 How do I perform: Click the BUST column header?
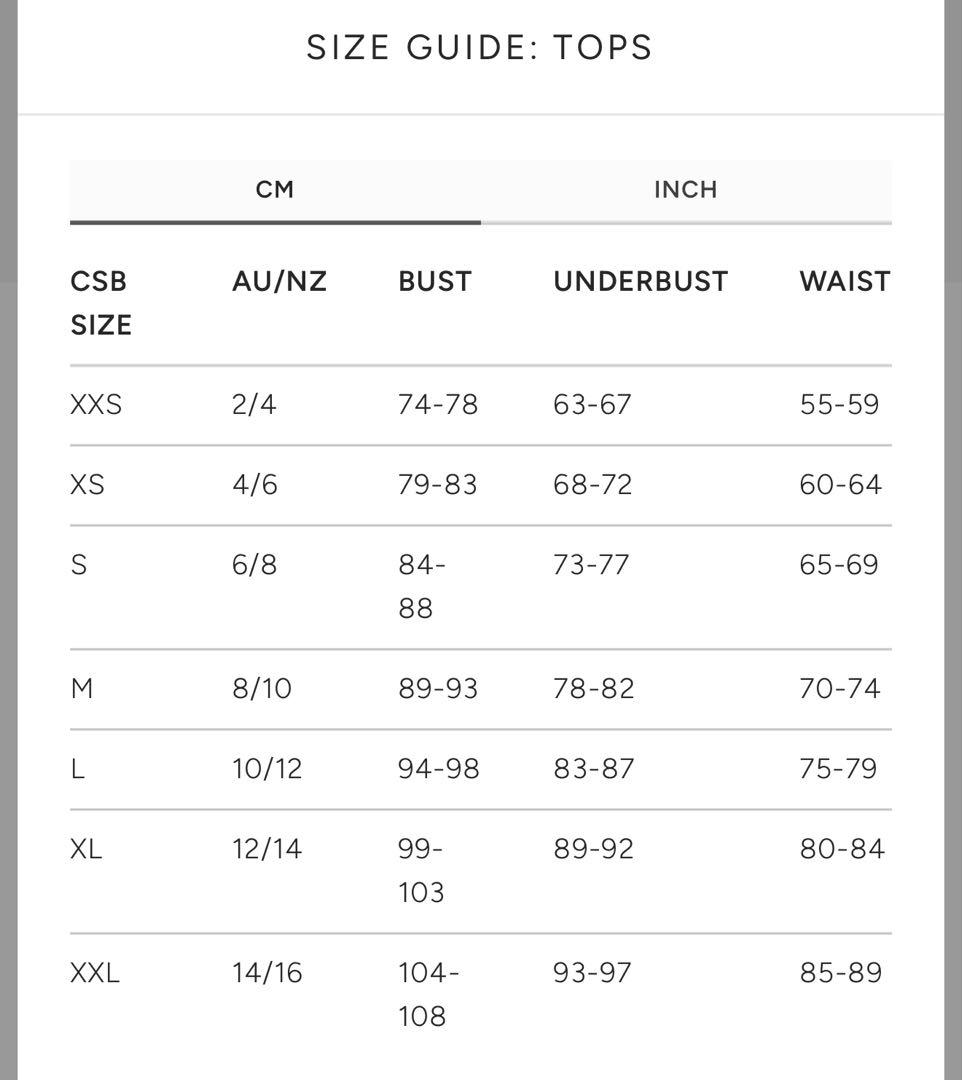pyautogui.click(x=435, y=282)
